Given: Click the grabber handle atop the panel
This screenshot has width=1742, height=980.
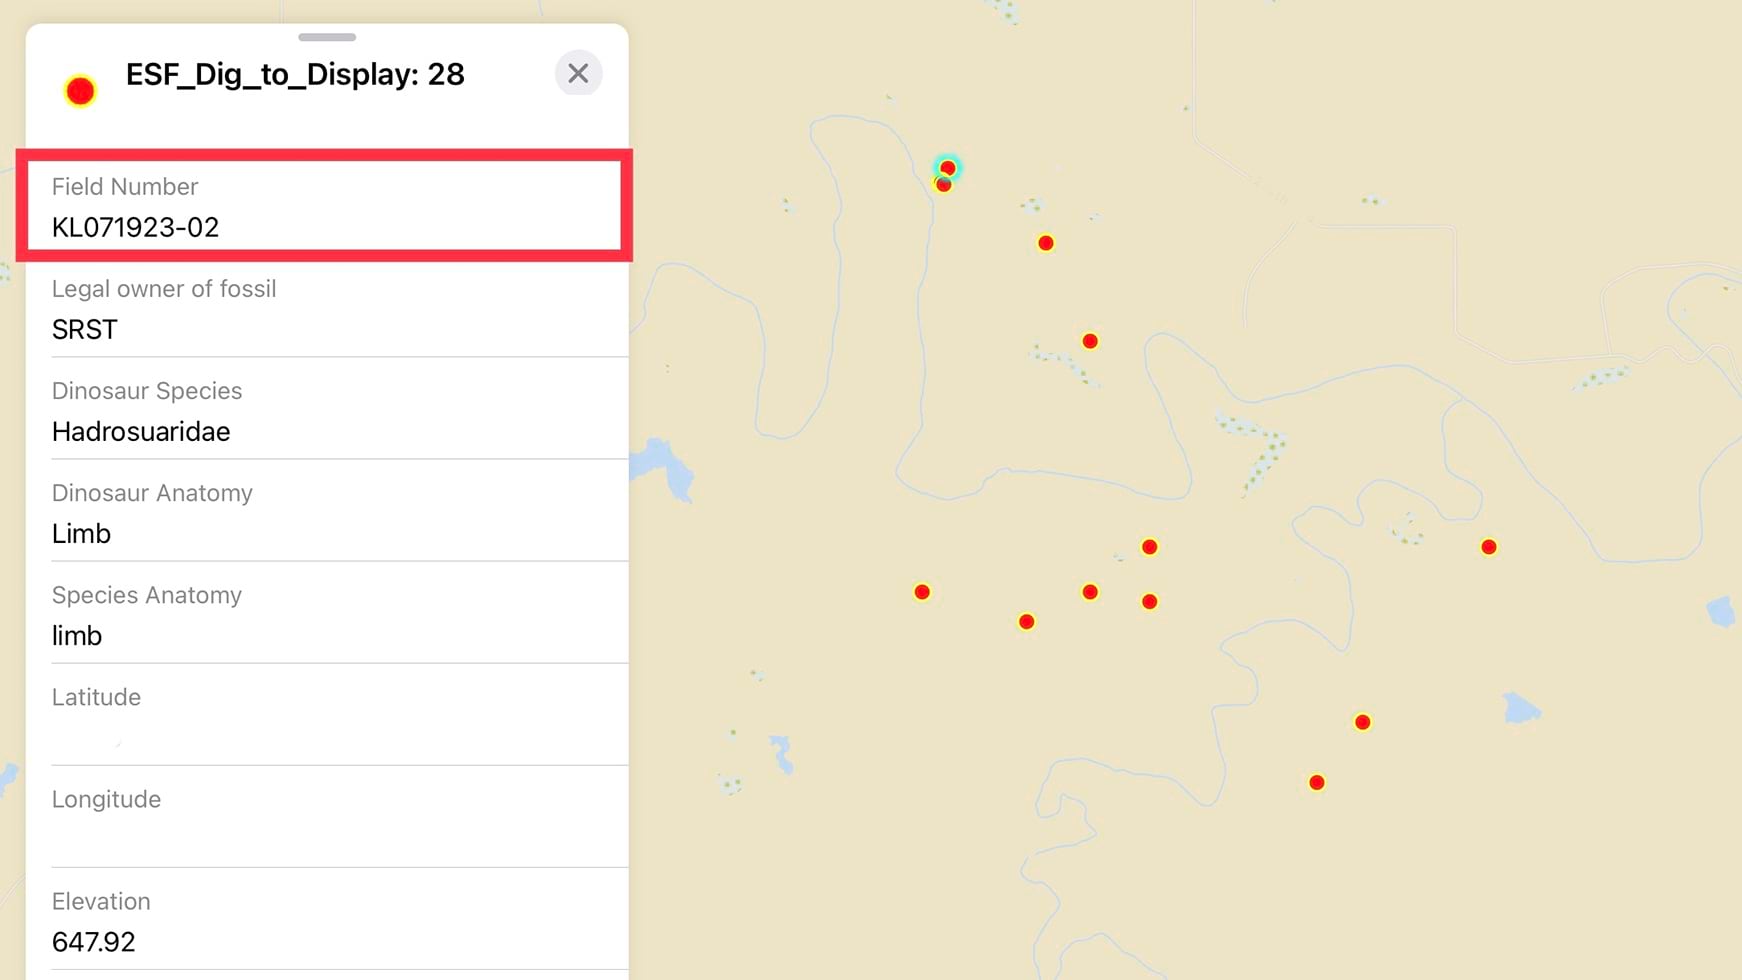Looking at the screenshot, I should [x=327, y=37].
